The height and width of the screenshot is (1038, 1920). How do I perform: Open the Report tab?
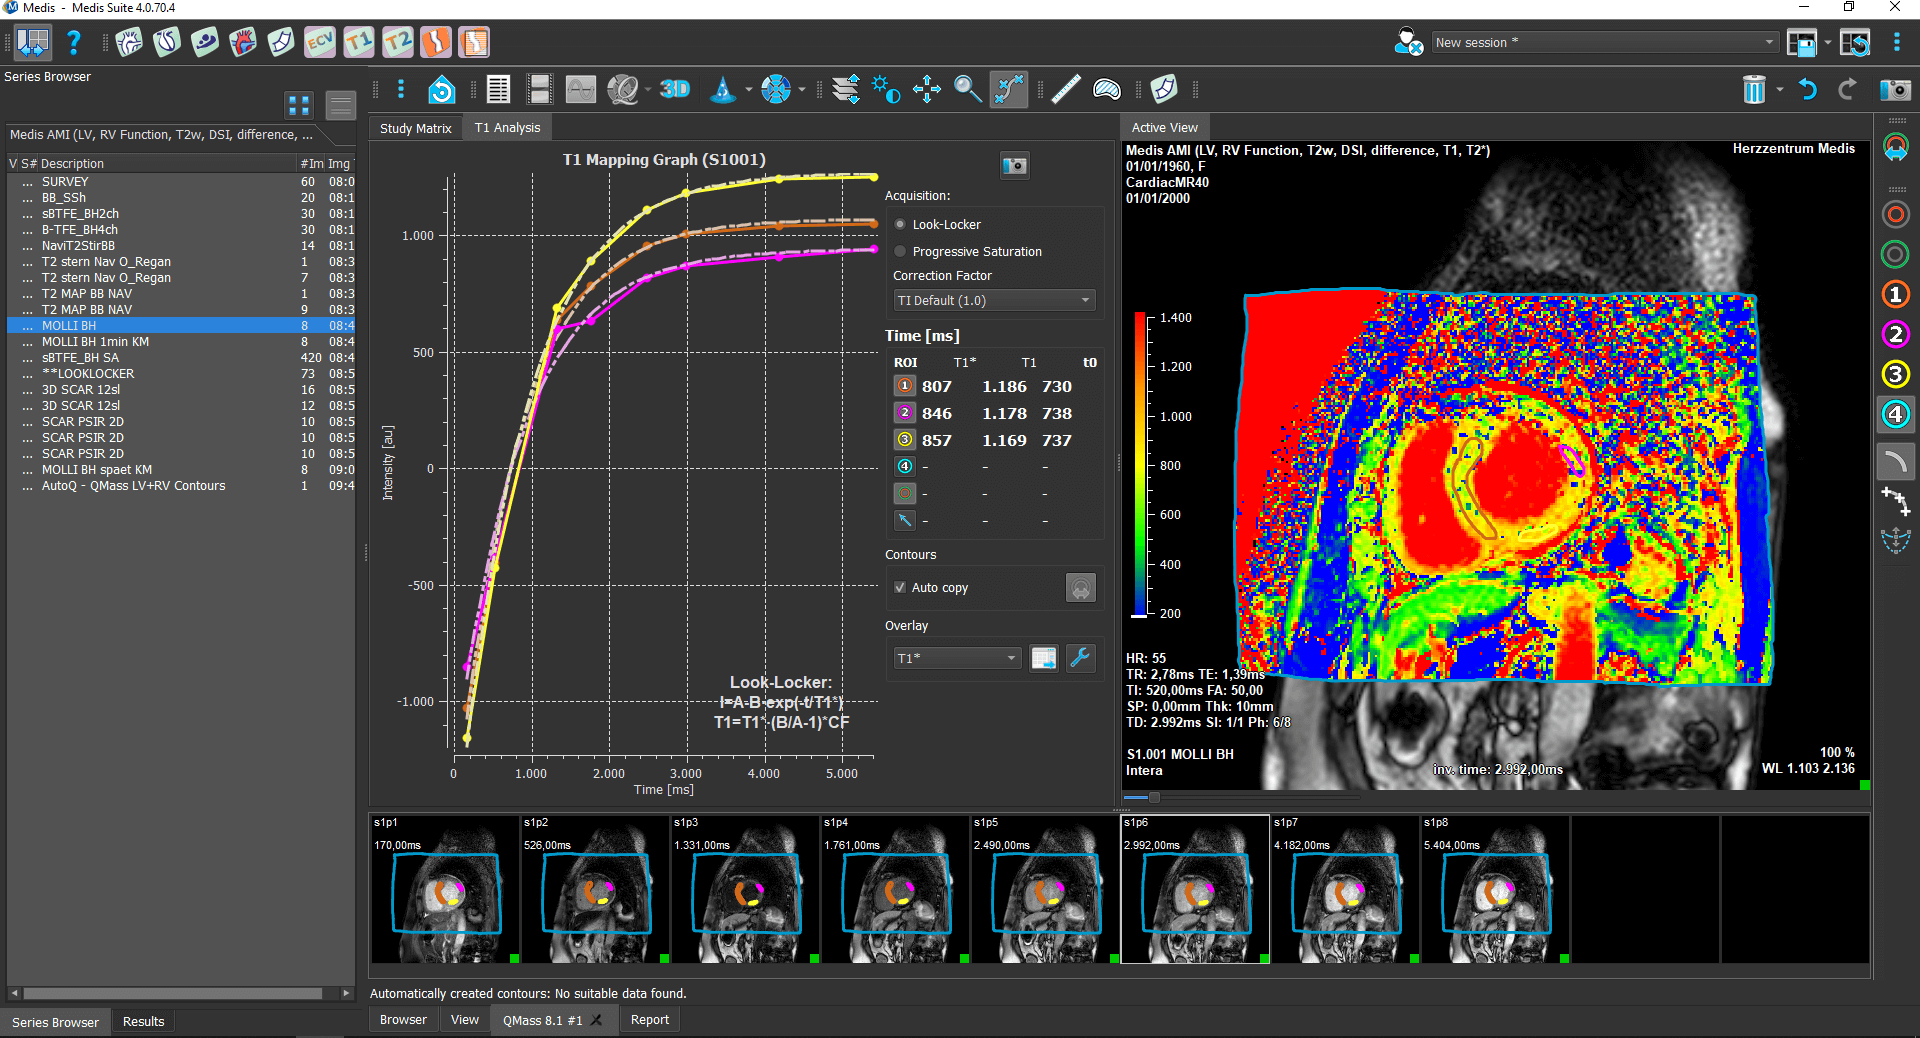(649, 1020)
